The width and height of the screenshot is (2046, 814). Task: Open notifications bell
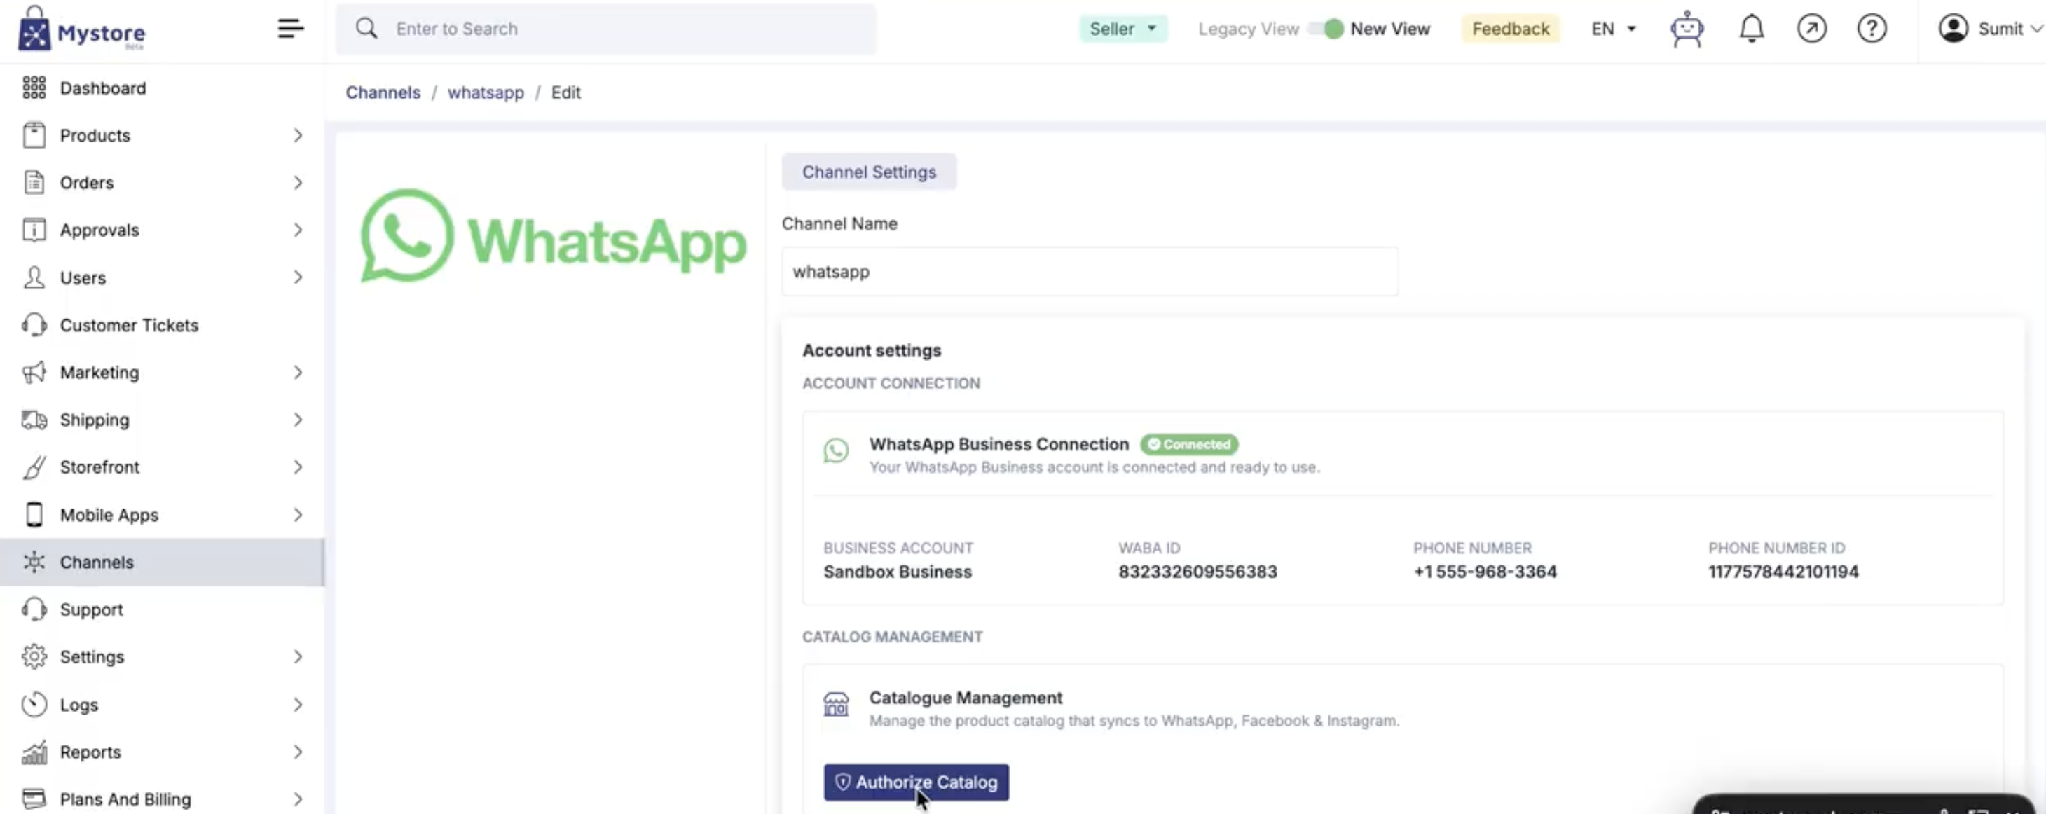tap(1751, 28)
